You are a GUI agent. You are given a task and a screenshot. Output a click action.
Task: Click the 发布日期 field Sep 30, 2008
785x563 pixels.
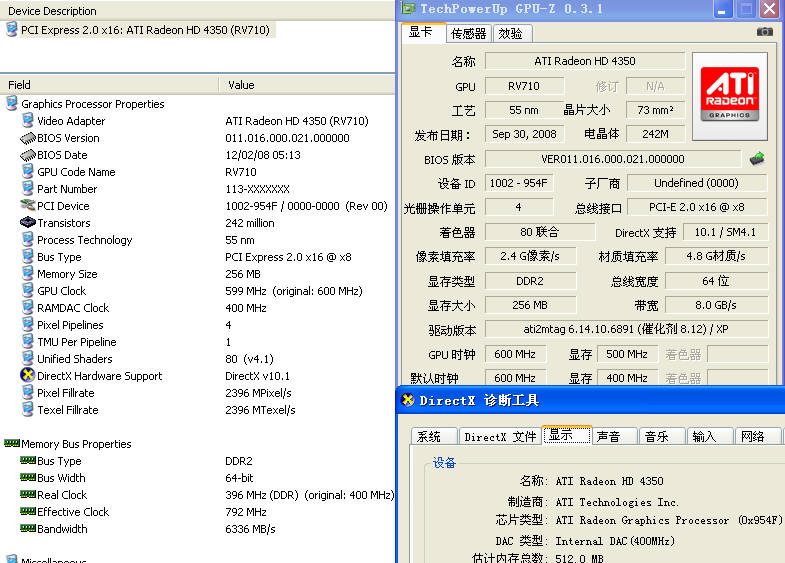pos(524,134)
